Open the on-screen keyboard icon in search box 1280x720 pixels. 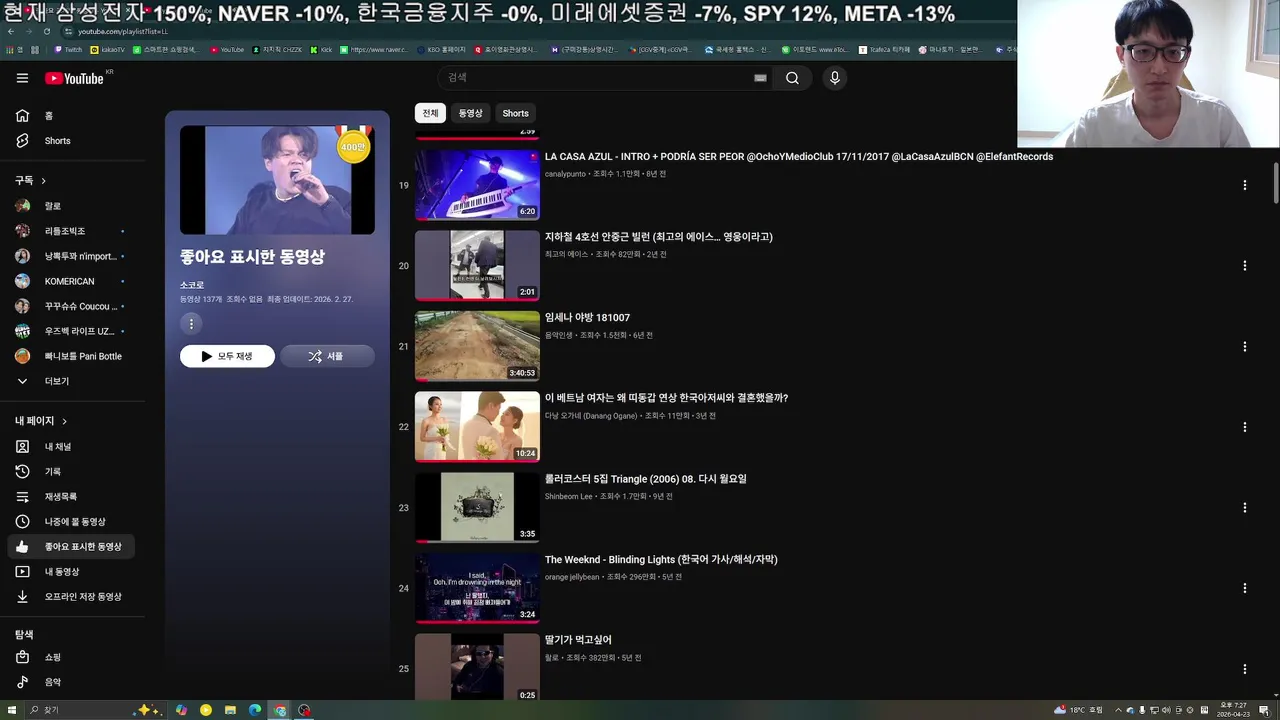[760, 78]
